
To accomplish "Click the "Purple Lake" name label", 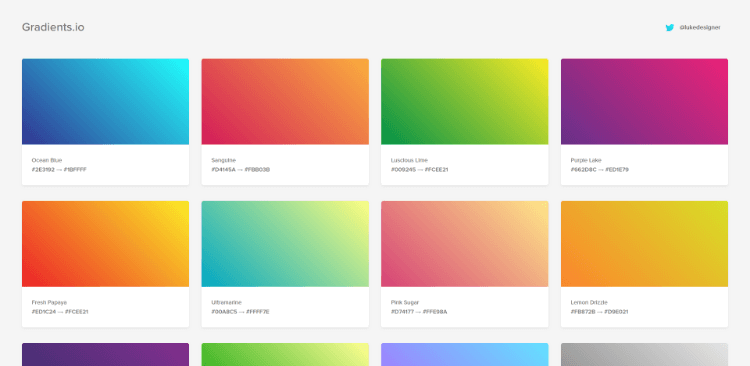I will point(586,160).
